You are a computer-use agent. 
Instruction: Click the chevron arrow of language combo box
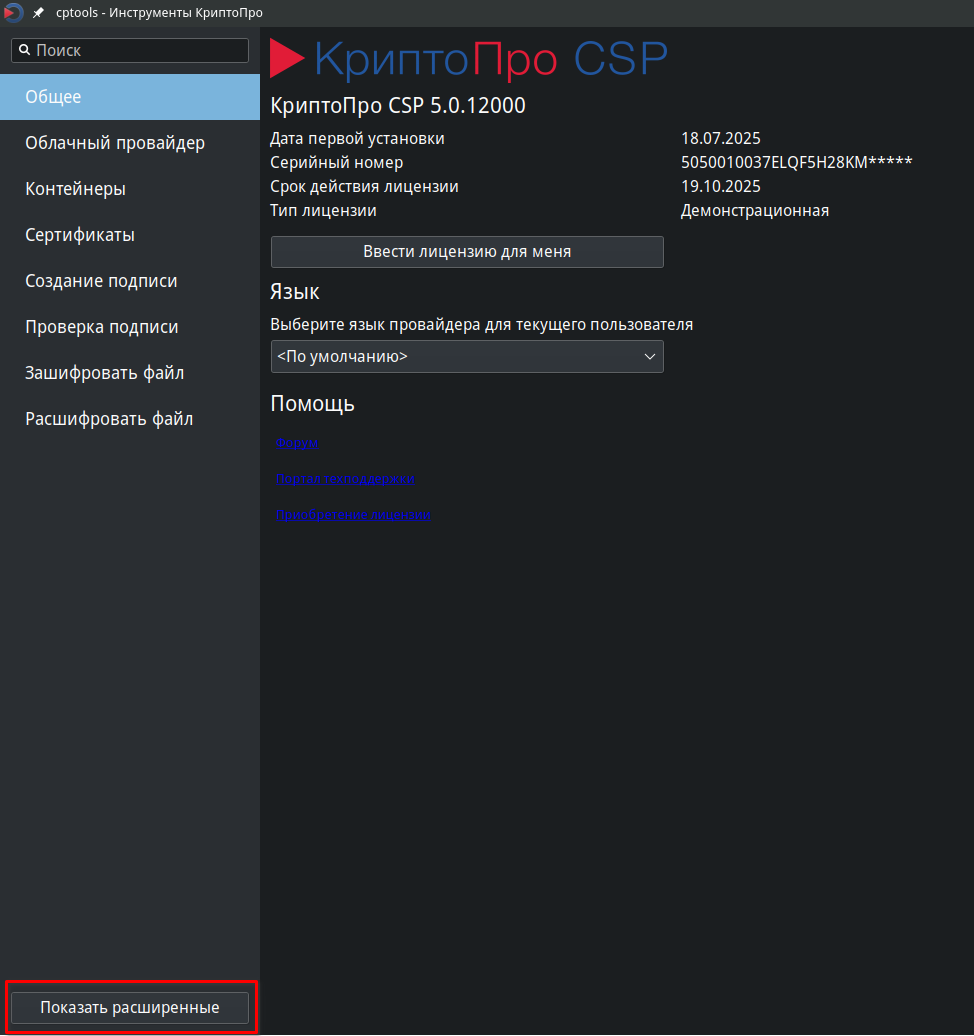pyautogui.click(x=649, y=357)
